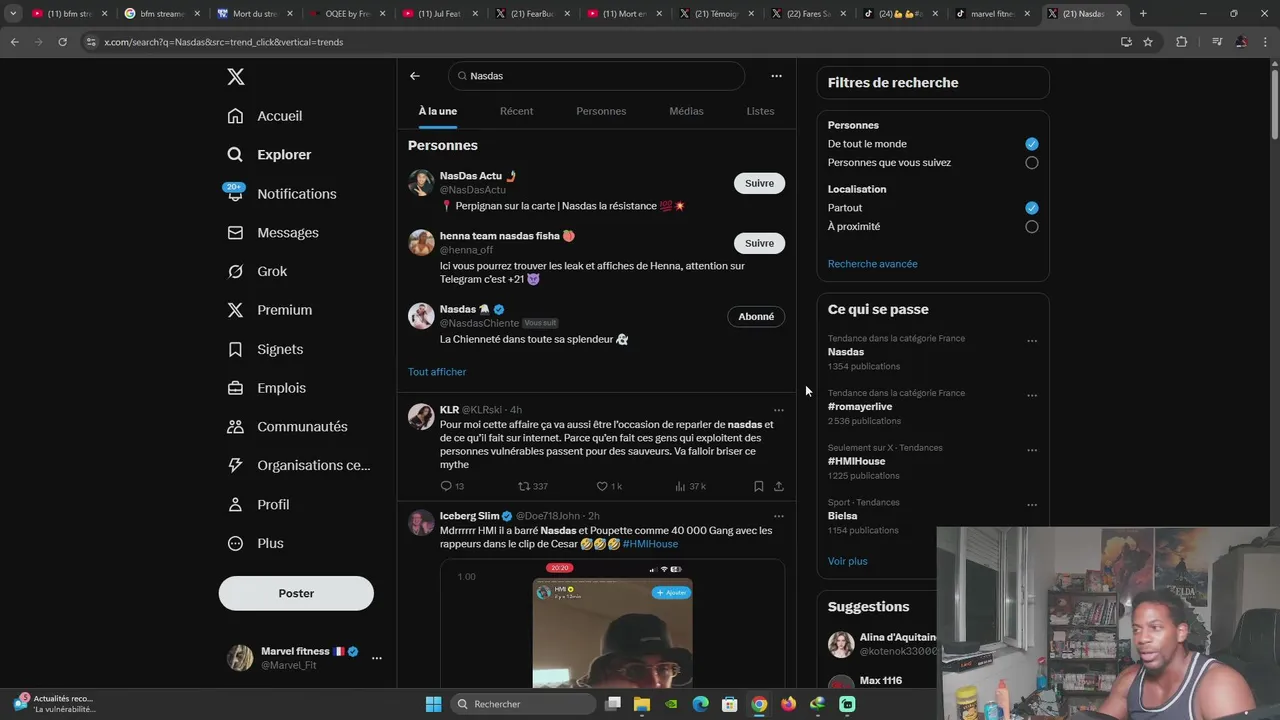Open #HMIHouse hashtag in Iceberg Slim's post
This screenshot has width=1280, height=720.
pos(650,544)
